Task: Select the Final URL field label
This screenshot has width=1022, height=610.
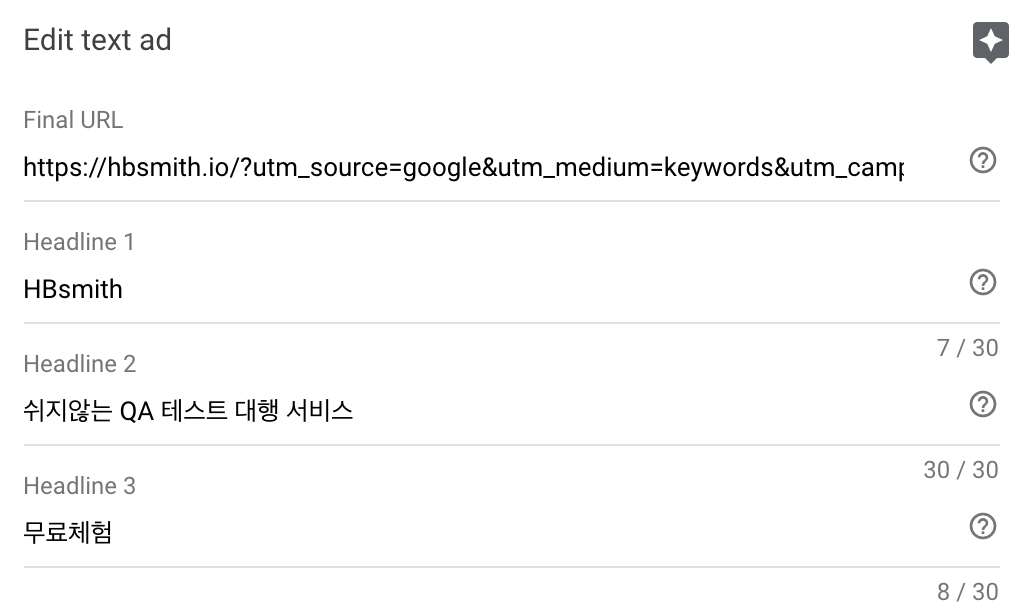Action: coord(72,119)
